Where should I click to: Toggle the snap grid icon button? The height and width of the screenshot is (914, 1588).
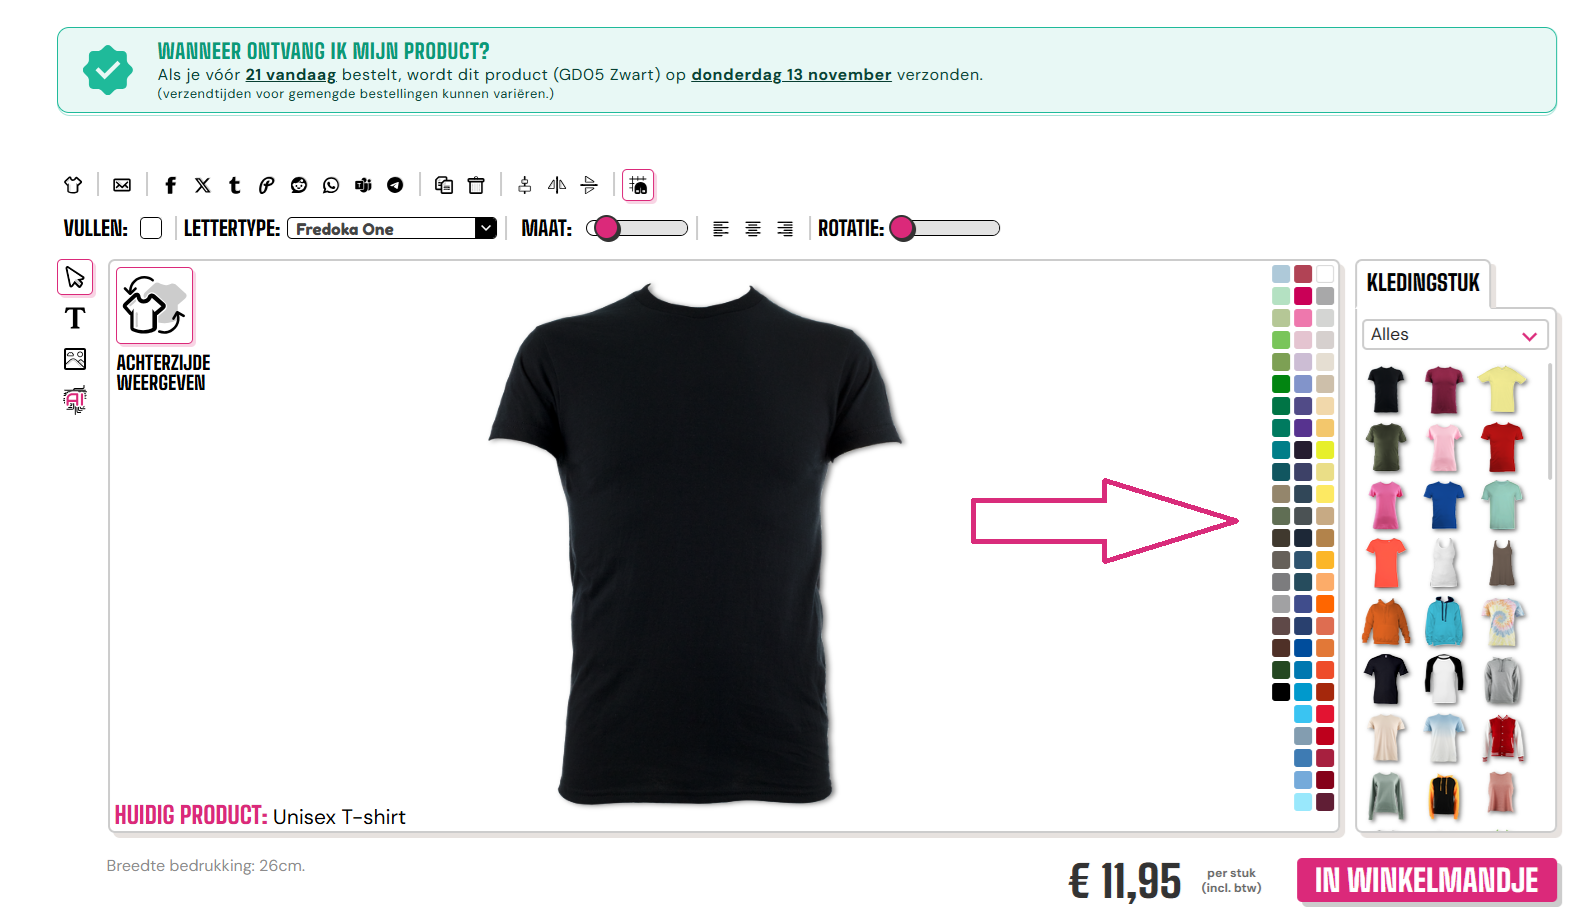(x=638, y=185)
